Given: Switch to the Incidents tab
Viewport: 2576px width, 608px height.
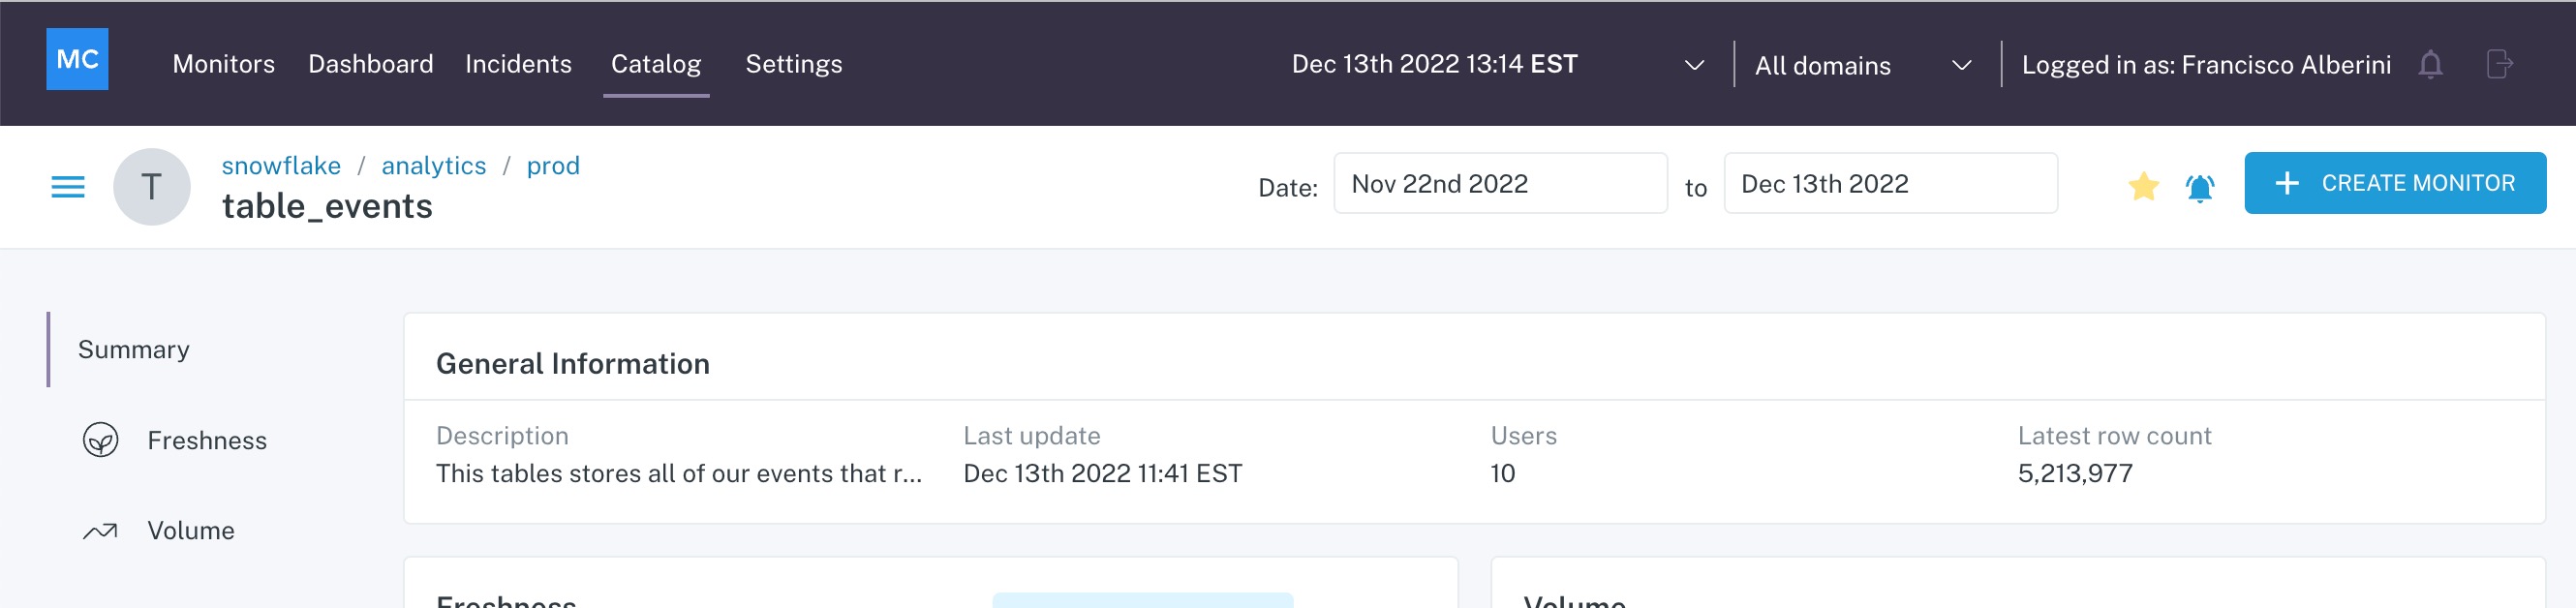Looking at the screenshot, I should click(x=518, y=64).
